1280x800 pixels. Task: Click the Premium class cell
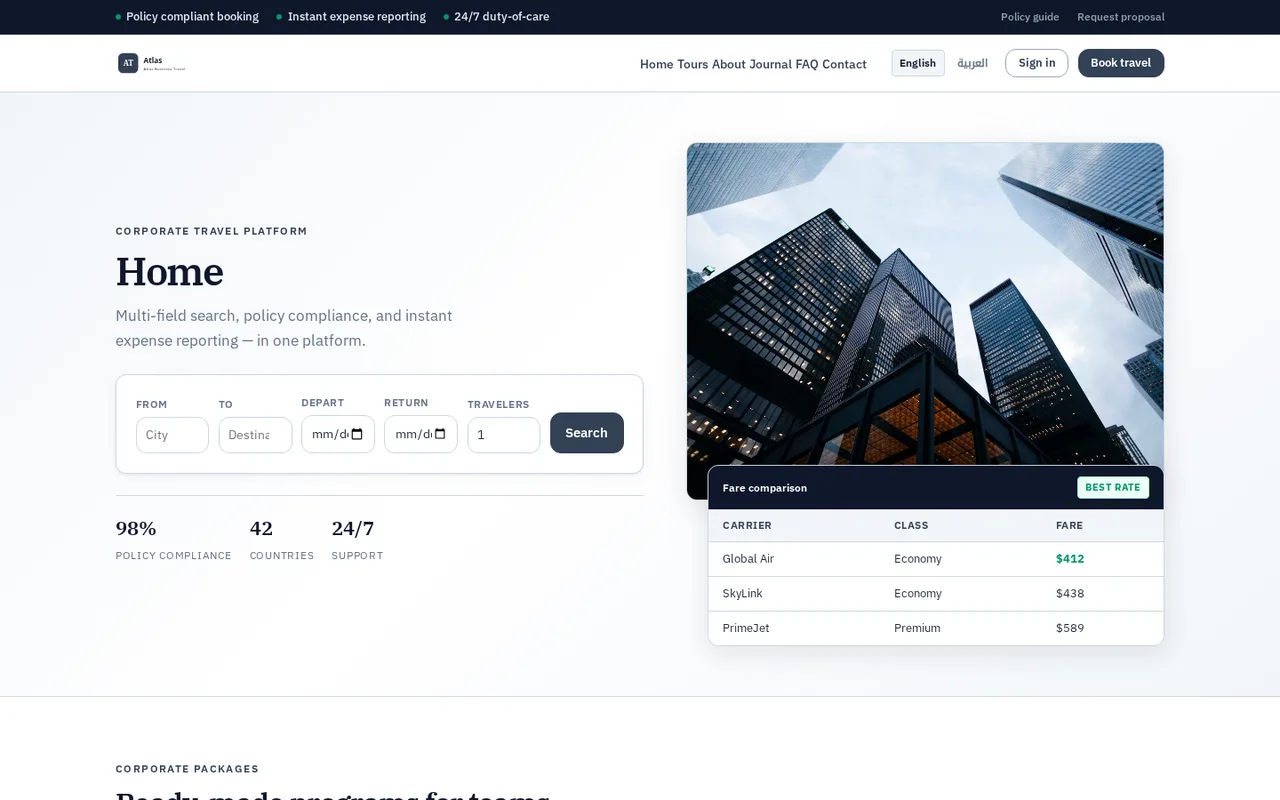[917, 628]
